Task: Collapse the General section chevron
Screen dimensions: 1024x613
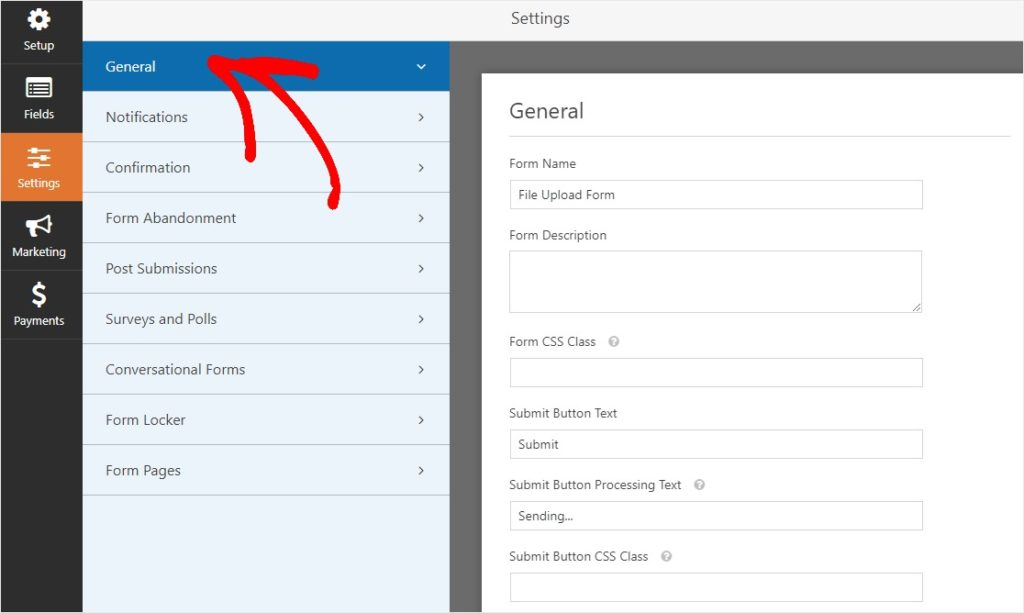Action: pos(421,65)
